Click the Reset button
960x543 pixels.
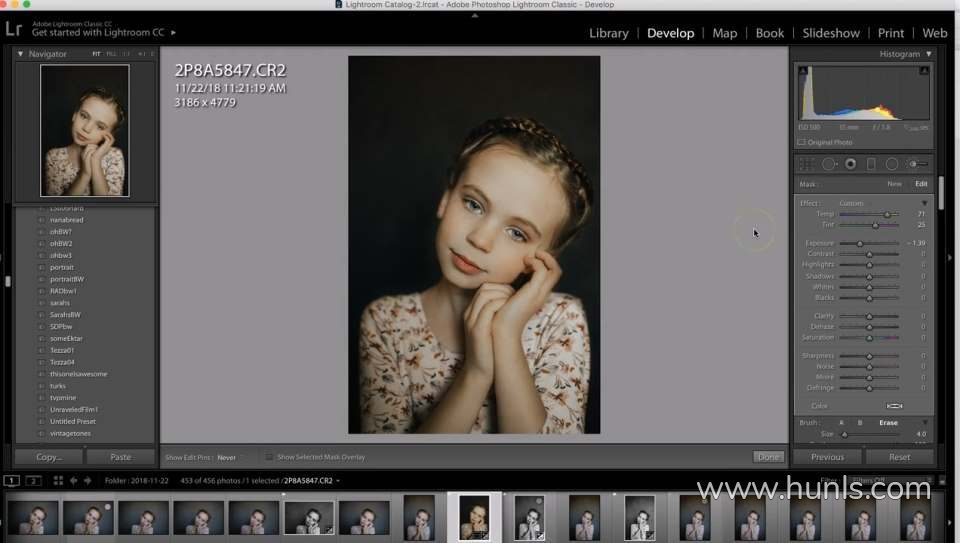pyautogui.click(x=899, y=457)
